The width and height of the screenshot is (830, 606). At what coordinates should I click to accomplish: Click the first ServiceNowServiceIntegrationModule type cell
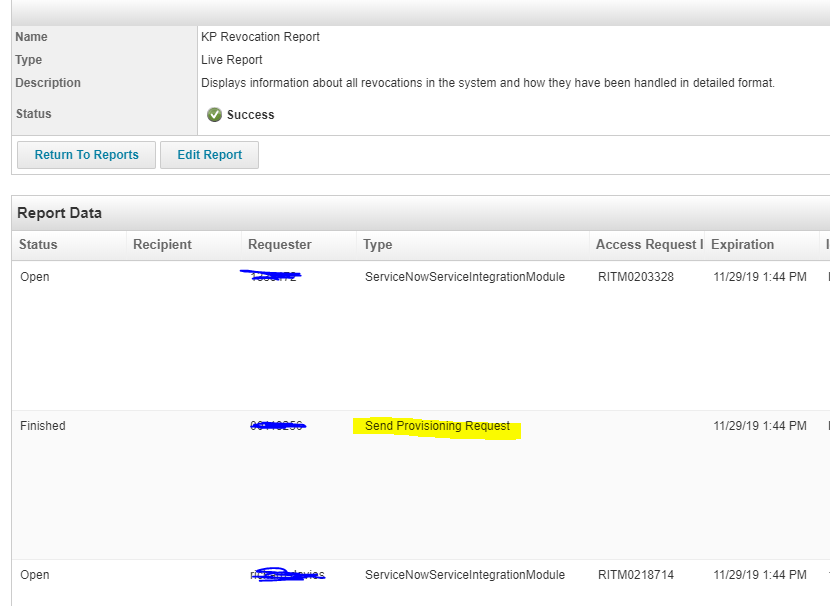click(x=465, y=277)
